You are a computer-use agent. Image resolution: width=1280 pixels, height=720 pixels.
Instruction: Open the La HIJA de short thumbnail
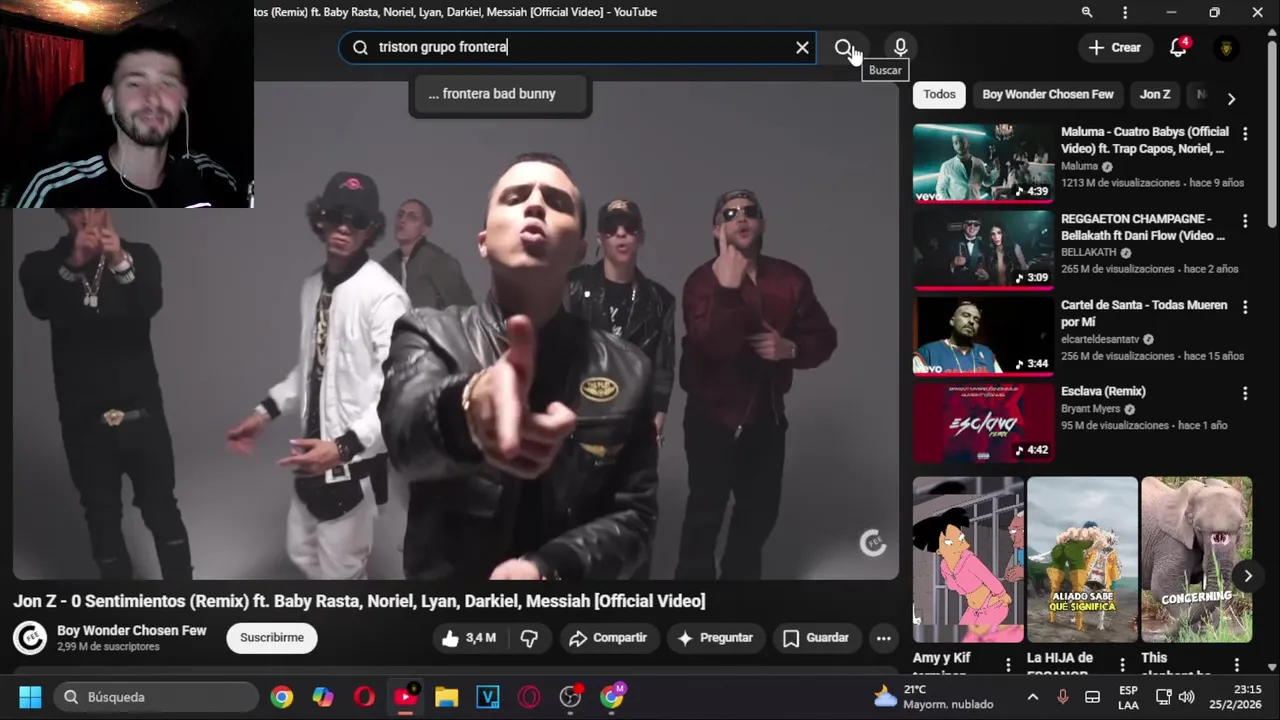(1082, 560)
